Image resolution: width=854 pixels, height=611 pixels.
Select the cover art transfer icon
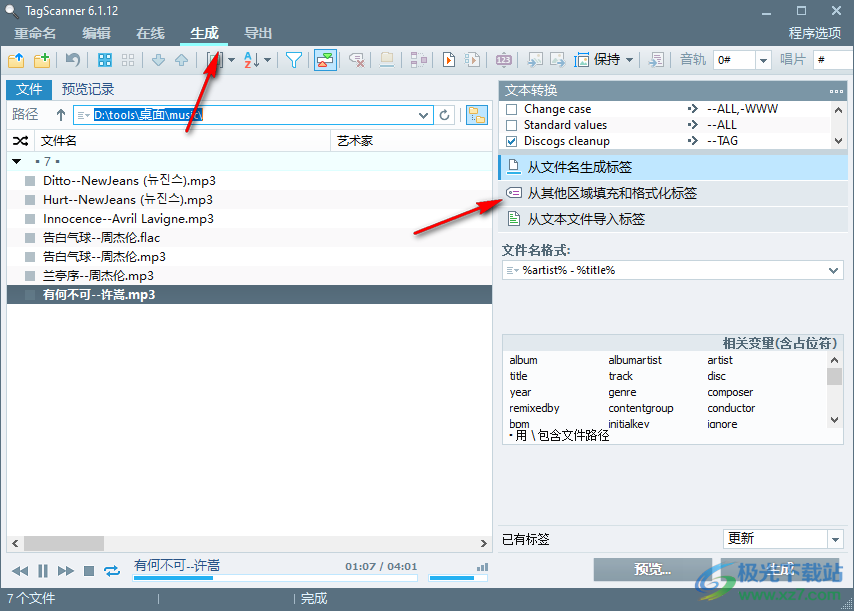click(325, 60)
